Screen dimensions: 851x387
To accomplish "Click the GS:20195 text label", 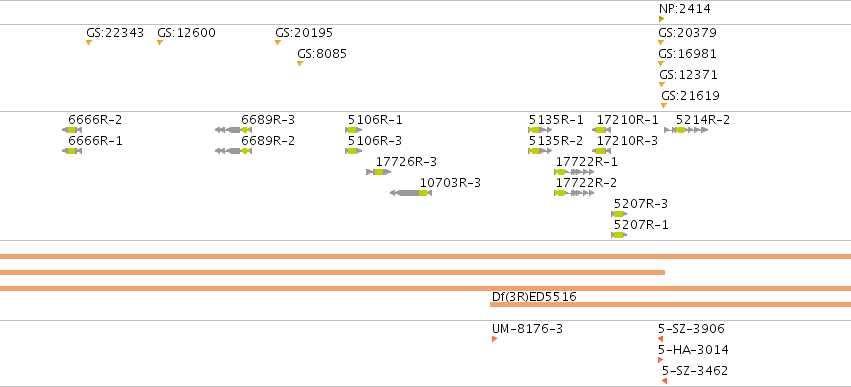I will [304, 33].
